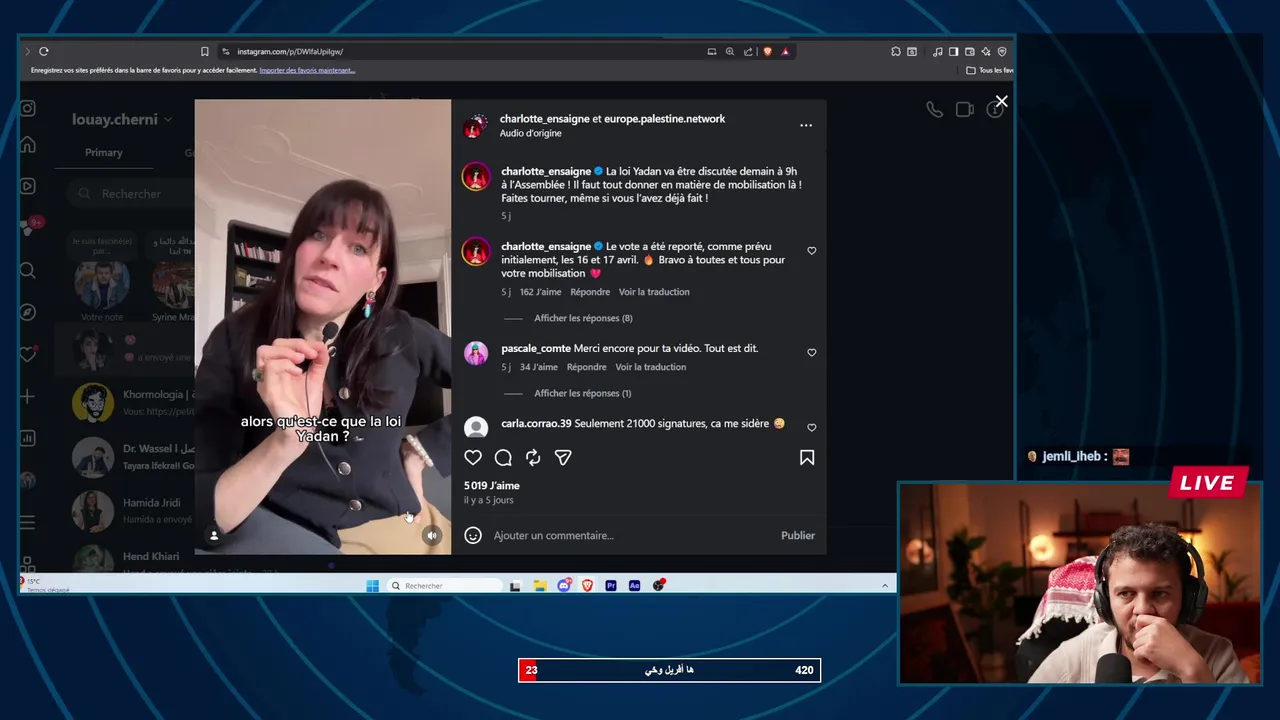
Task: Start a video call with camera icon
Action: [x=964, y=110]
